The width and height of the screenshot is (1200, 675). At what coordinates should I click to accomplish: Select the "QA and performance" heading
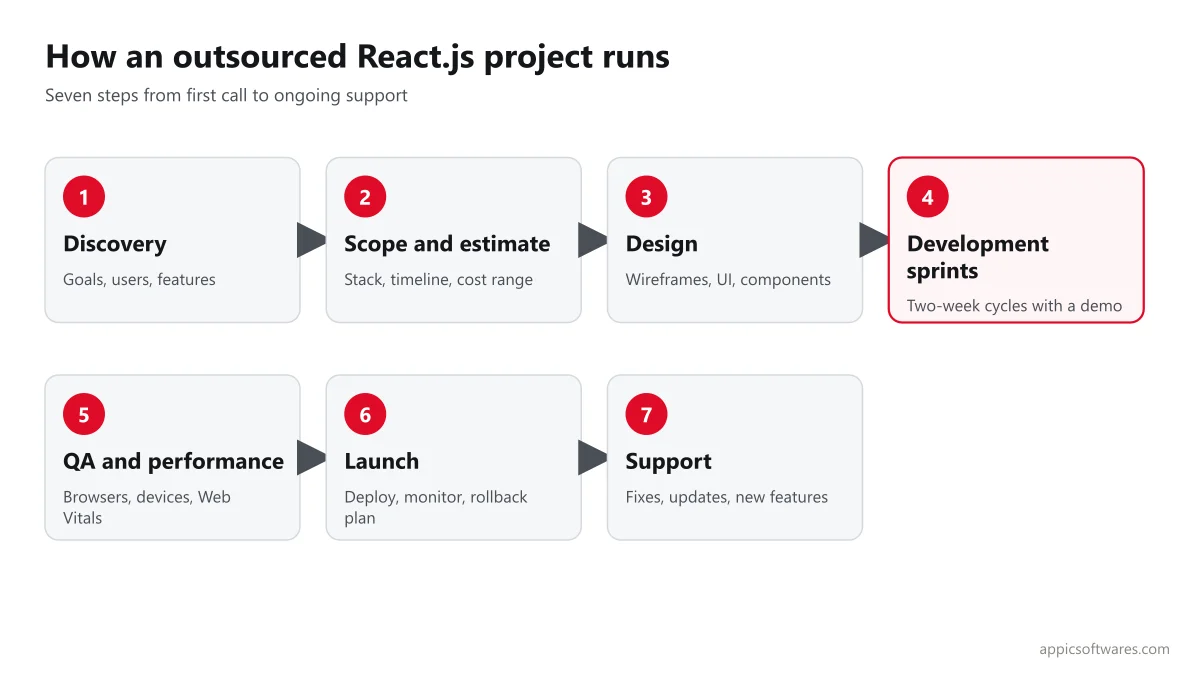coord(173,461)
